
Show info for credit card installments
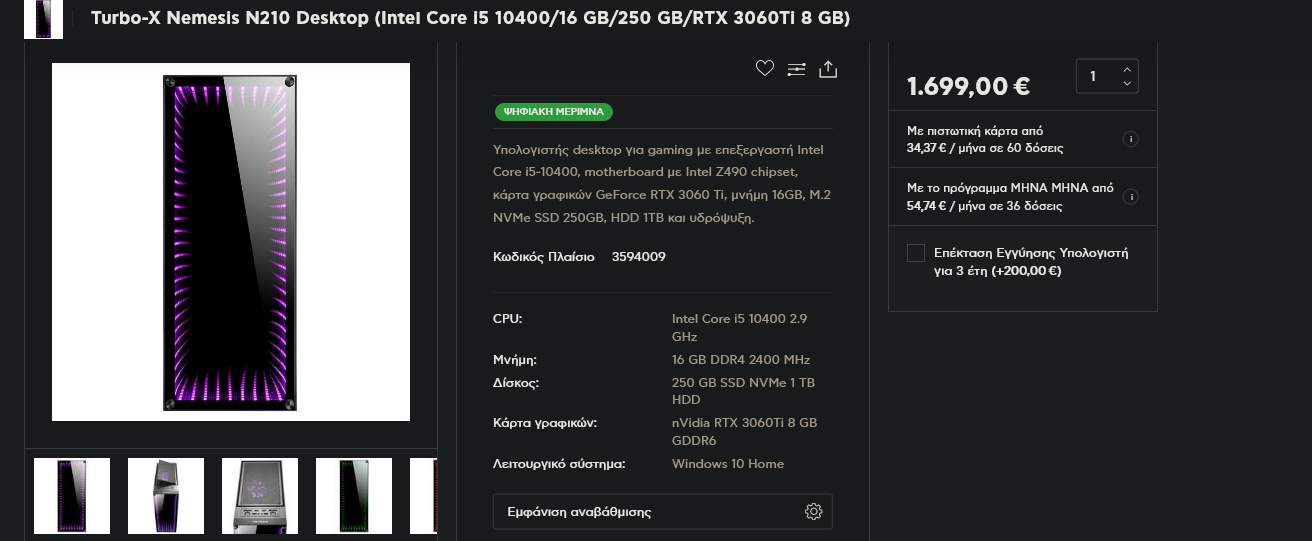1131,139
